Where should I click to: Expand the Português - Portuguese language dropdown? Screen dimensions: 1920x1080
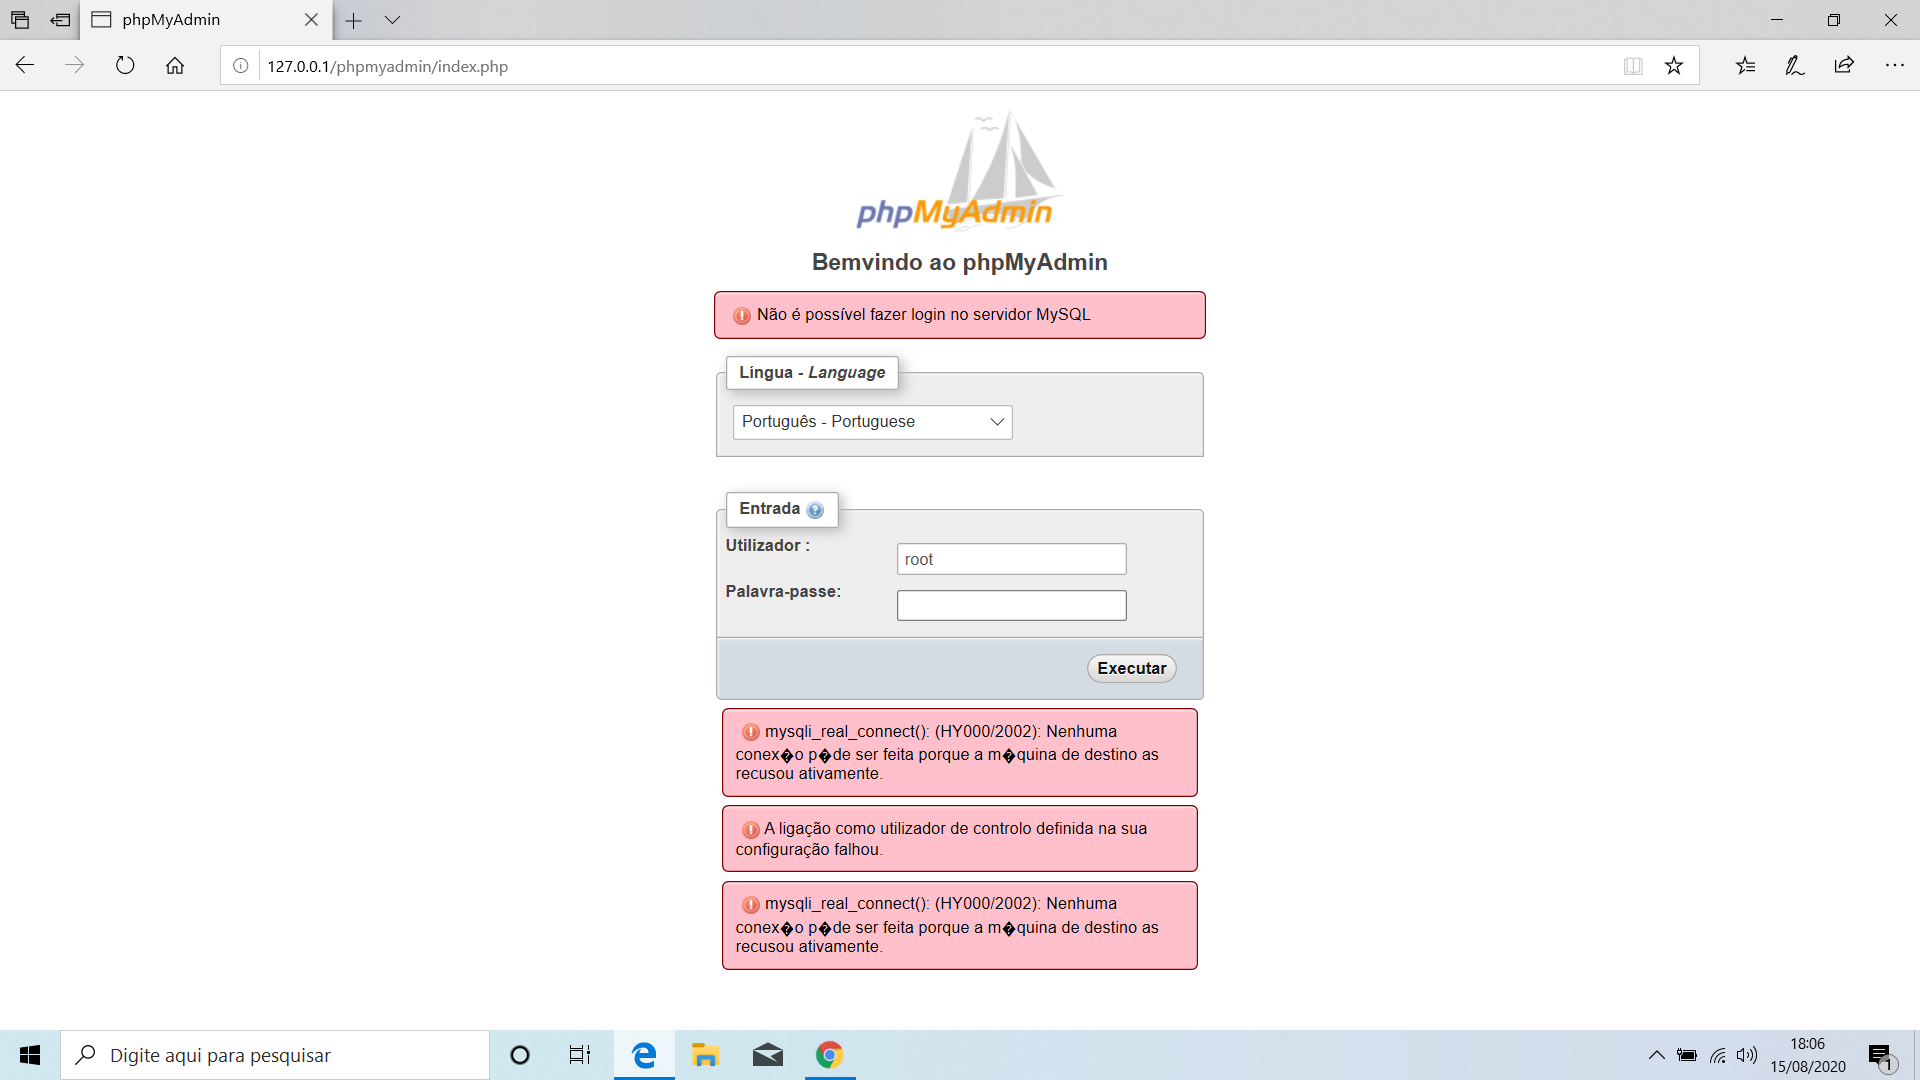872,422
